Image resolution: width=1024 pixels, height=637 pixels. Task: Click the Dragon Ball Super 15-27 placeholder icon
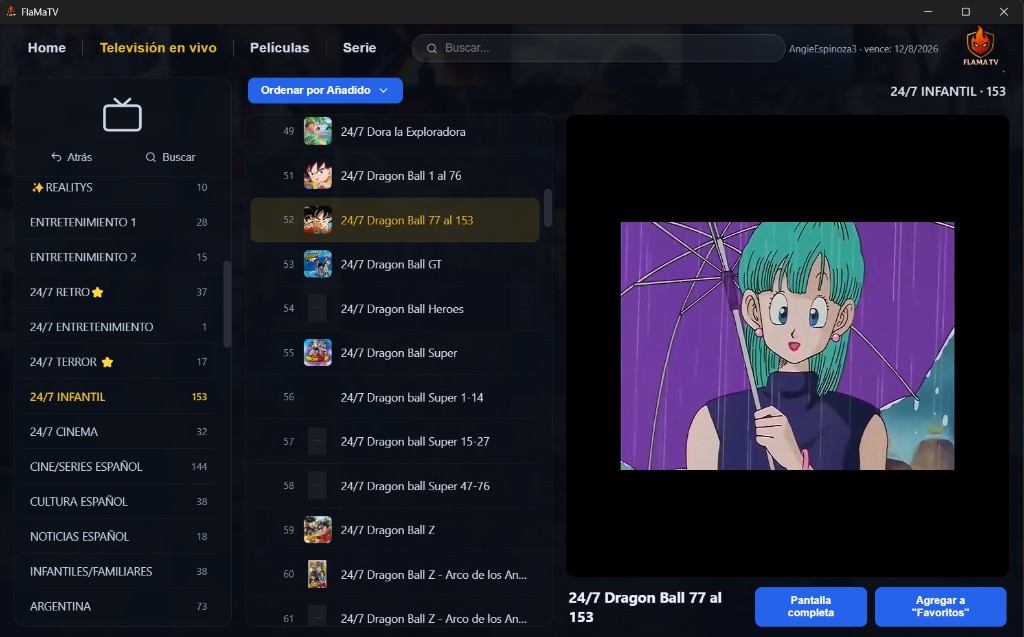[x=317, y=442]
